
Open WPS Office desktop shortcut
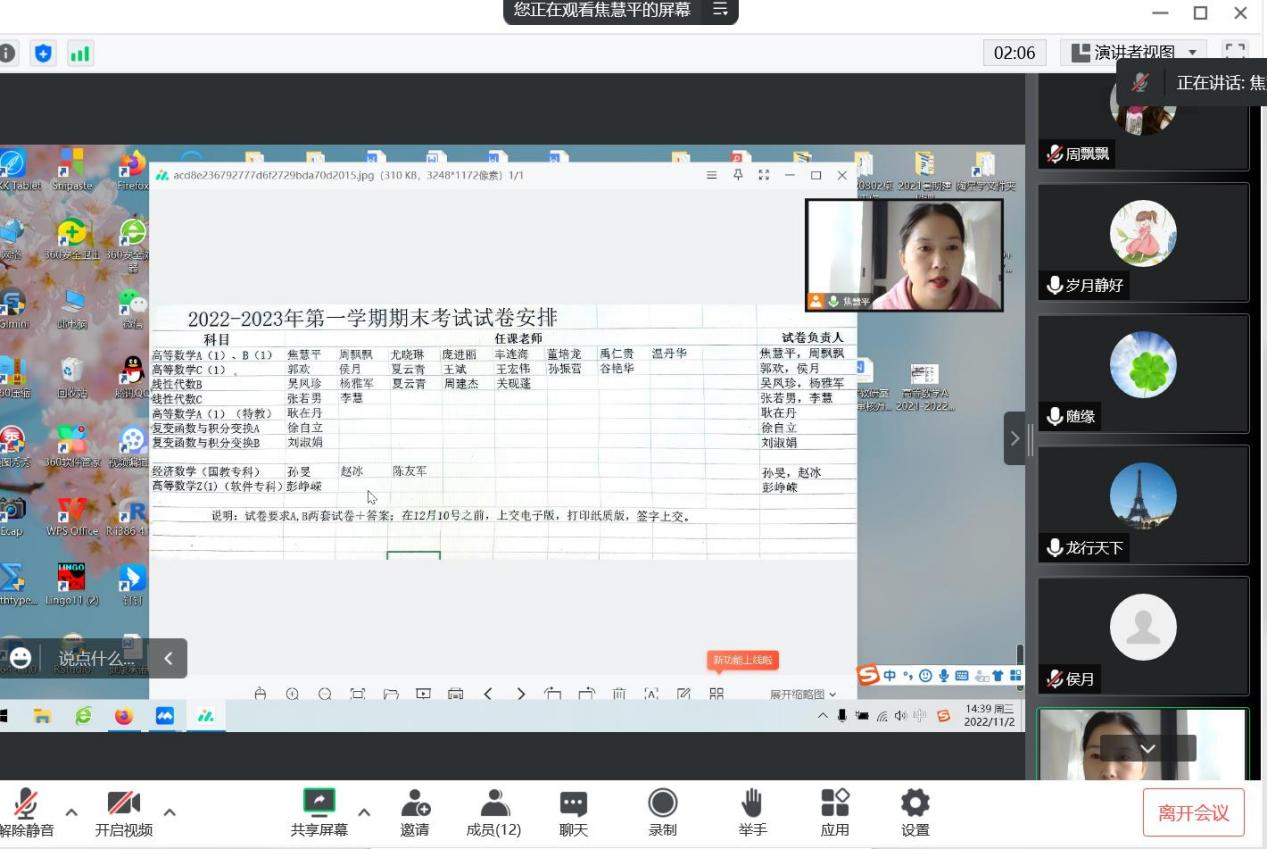click(x=71, y=517)
